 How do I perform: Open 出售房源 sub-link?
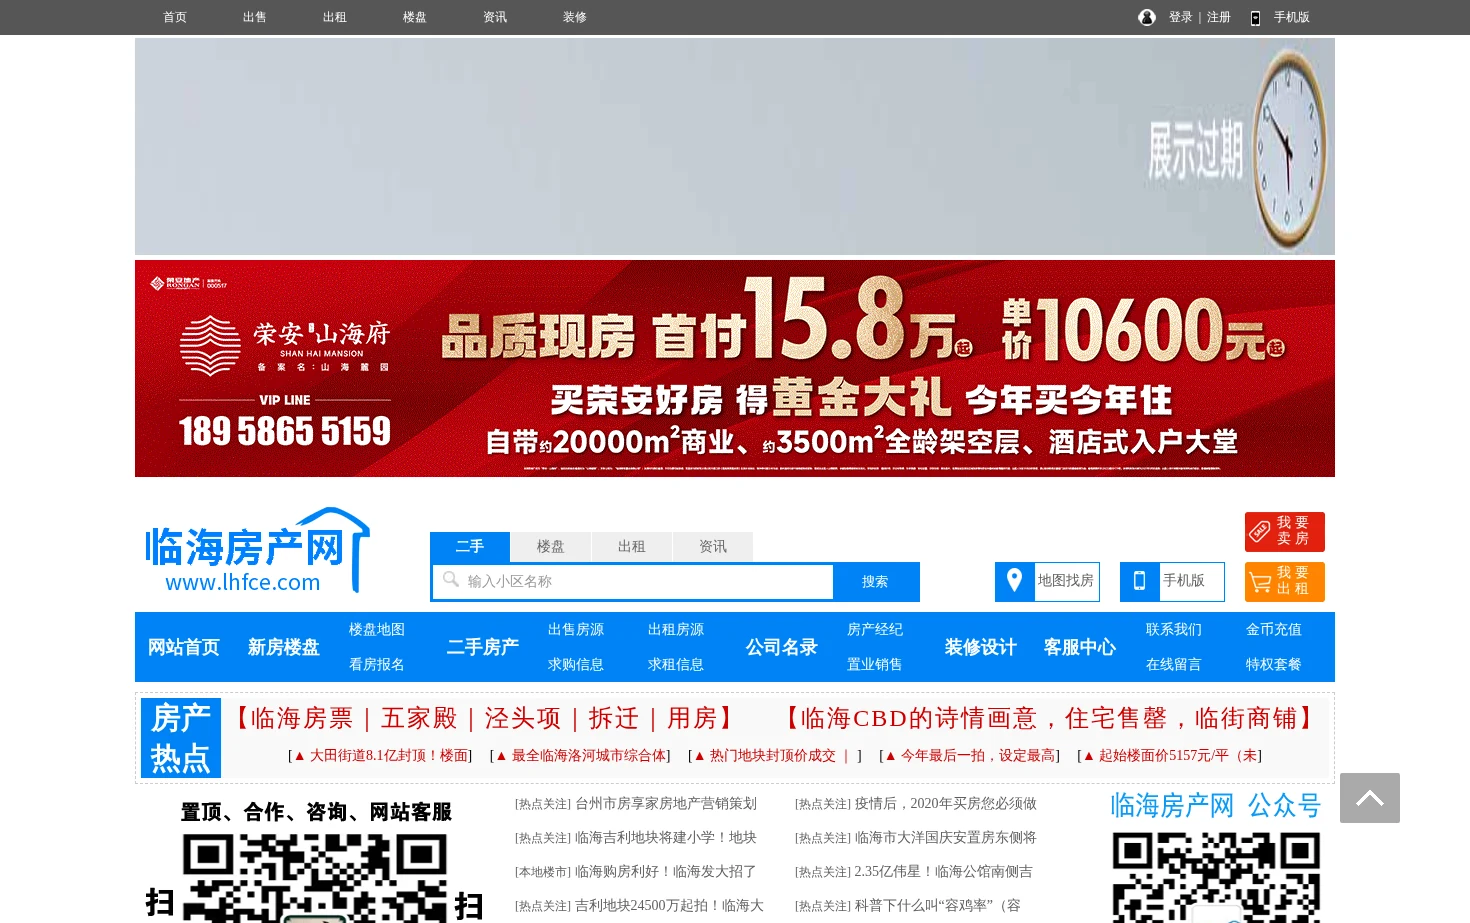576,629
